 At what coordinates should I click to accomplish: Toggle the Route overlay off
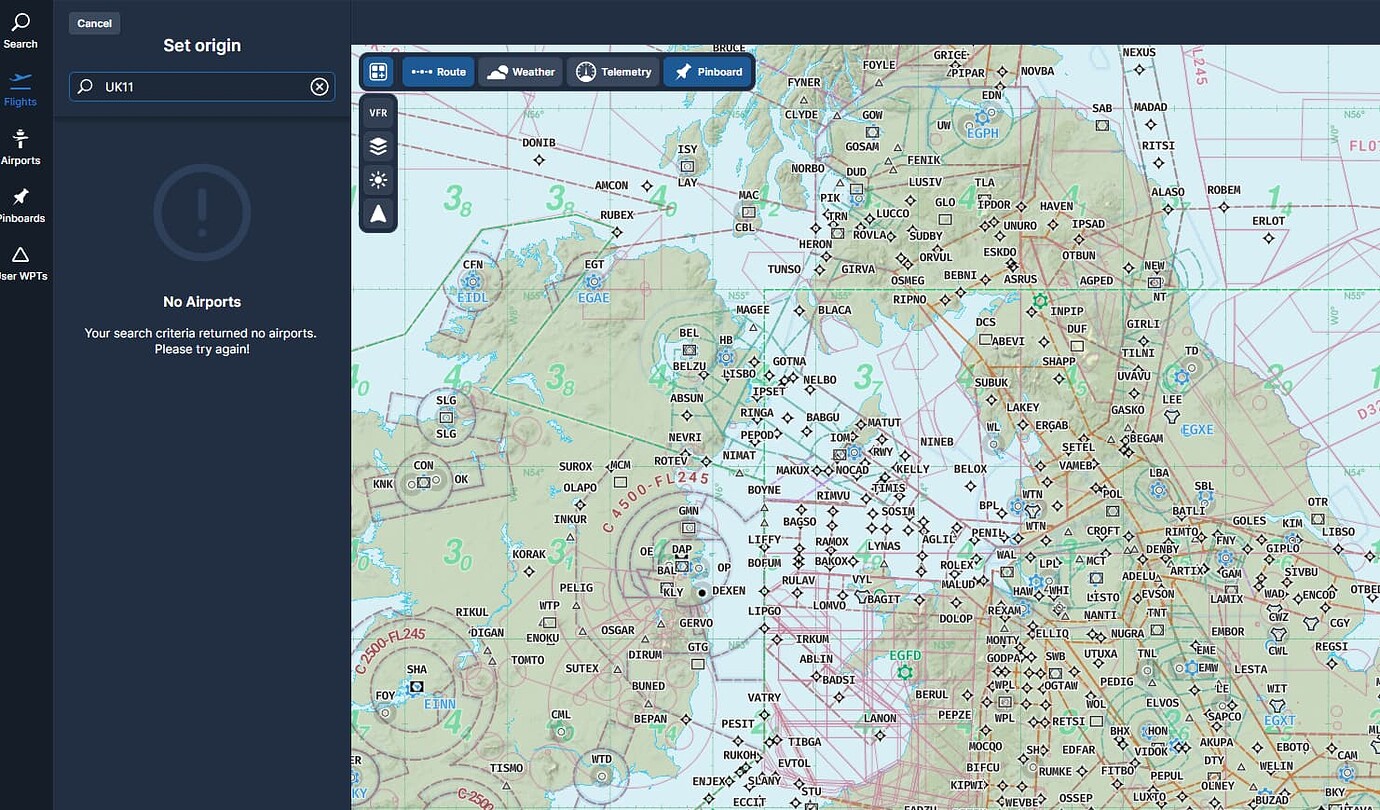[x=438, y=71]
